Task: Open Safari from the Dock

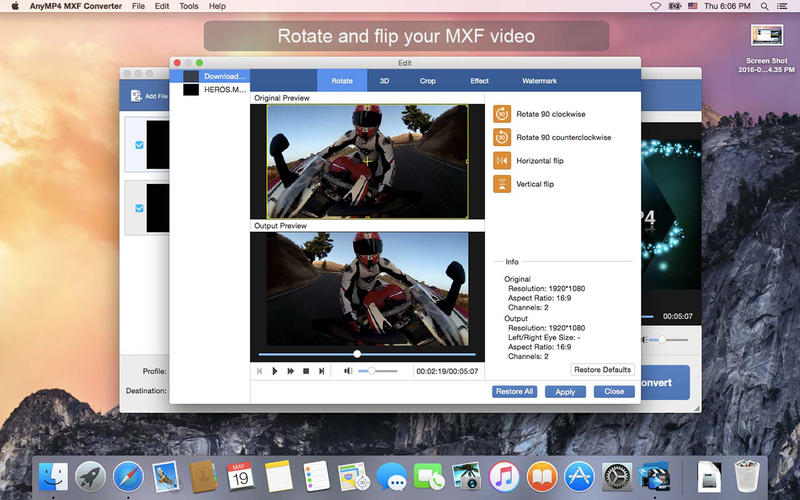Action: click(128, 475)
